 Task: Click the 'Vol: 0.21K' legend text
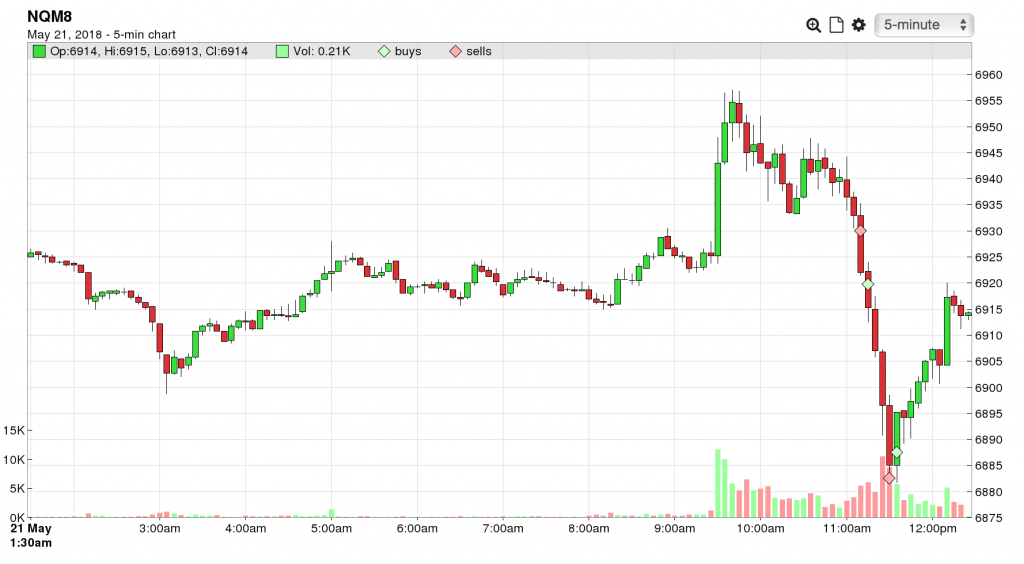pyautogui.click(x=321, y=52)
